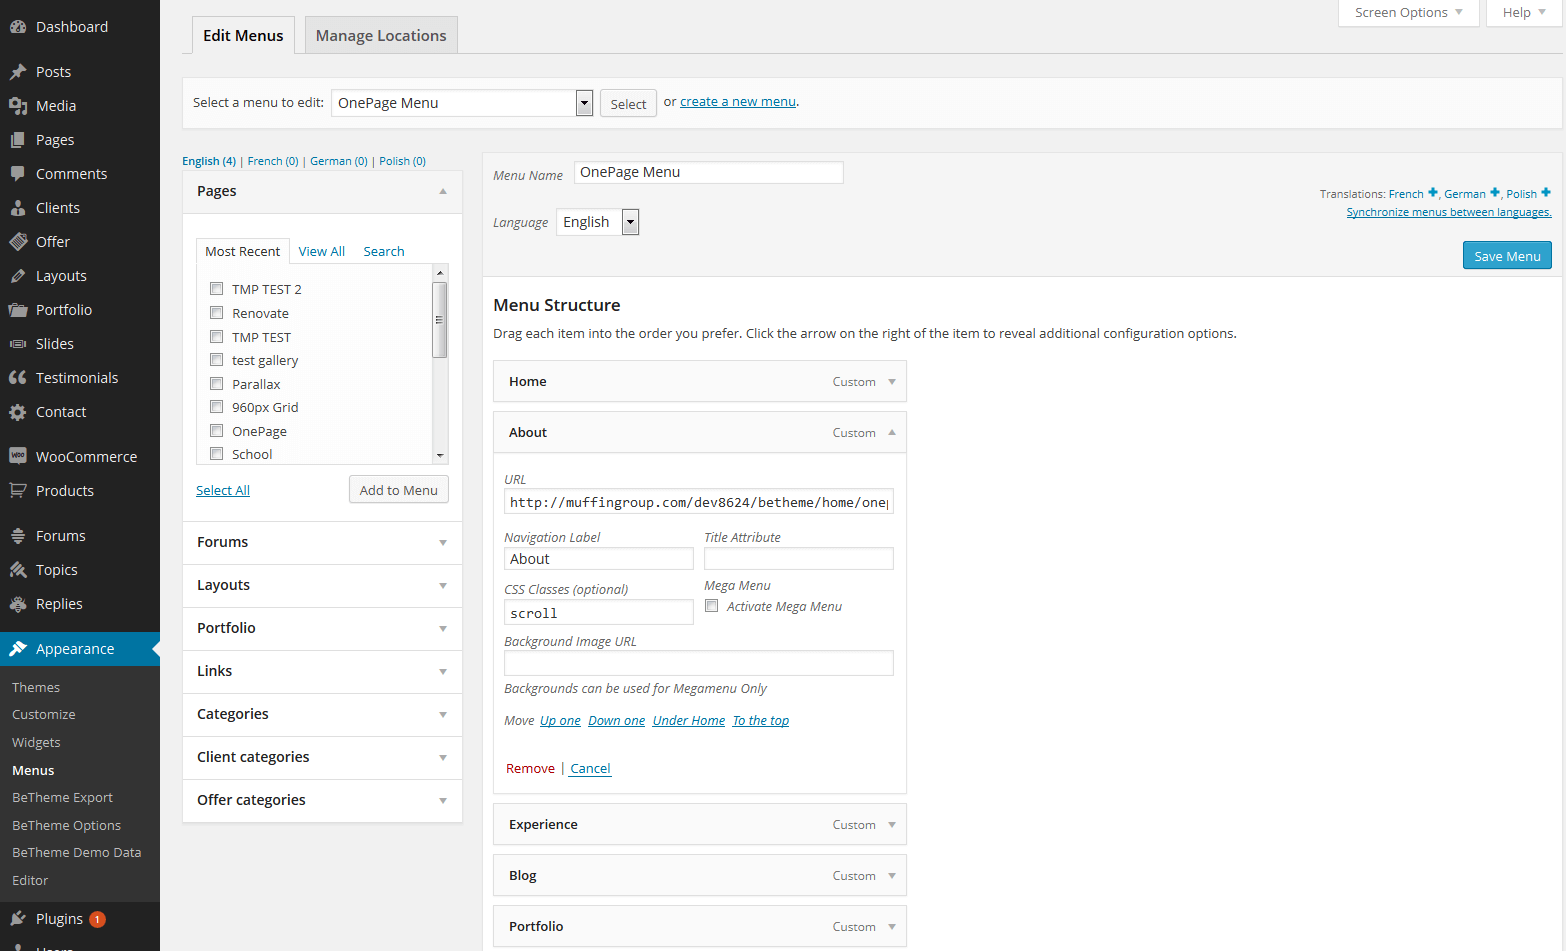
Task: Open Media via its sidebar icon
Action: click(x=18, y=106)
